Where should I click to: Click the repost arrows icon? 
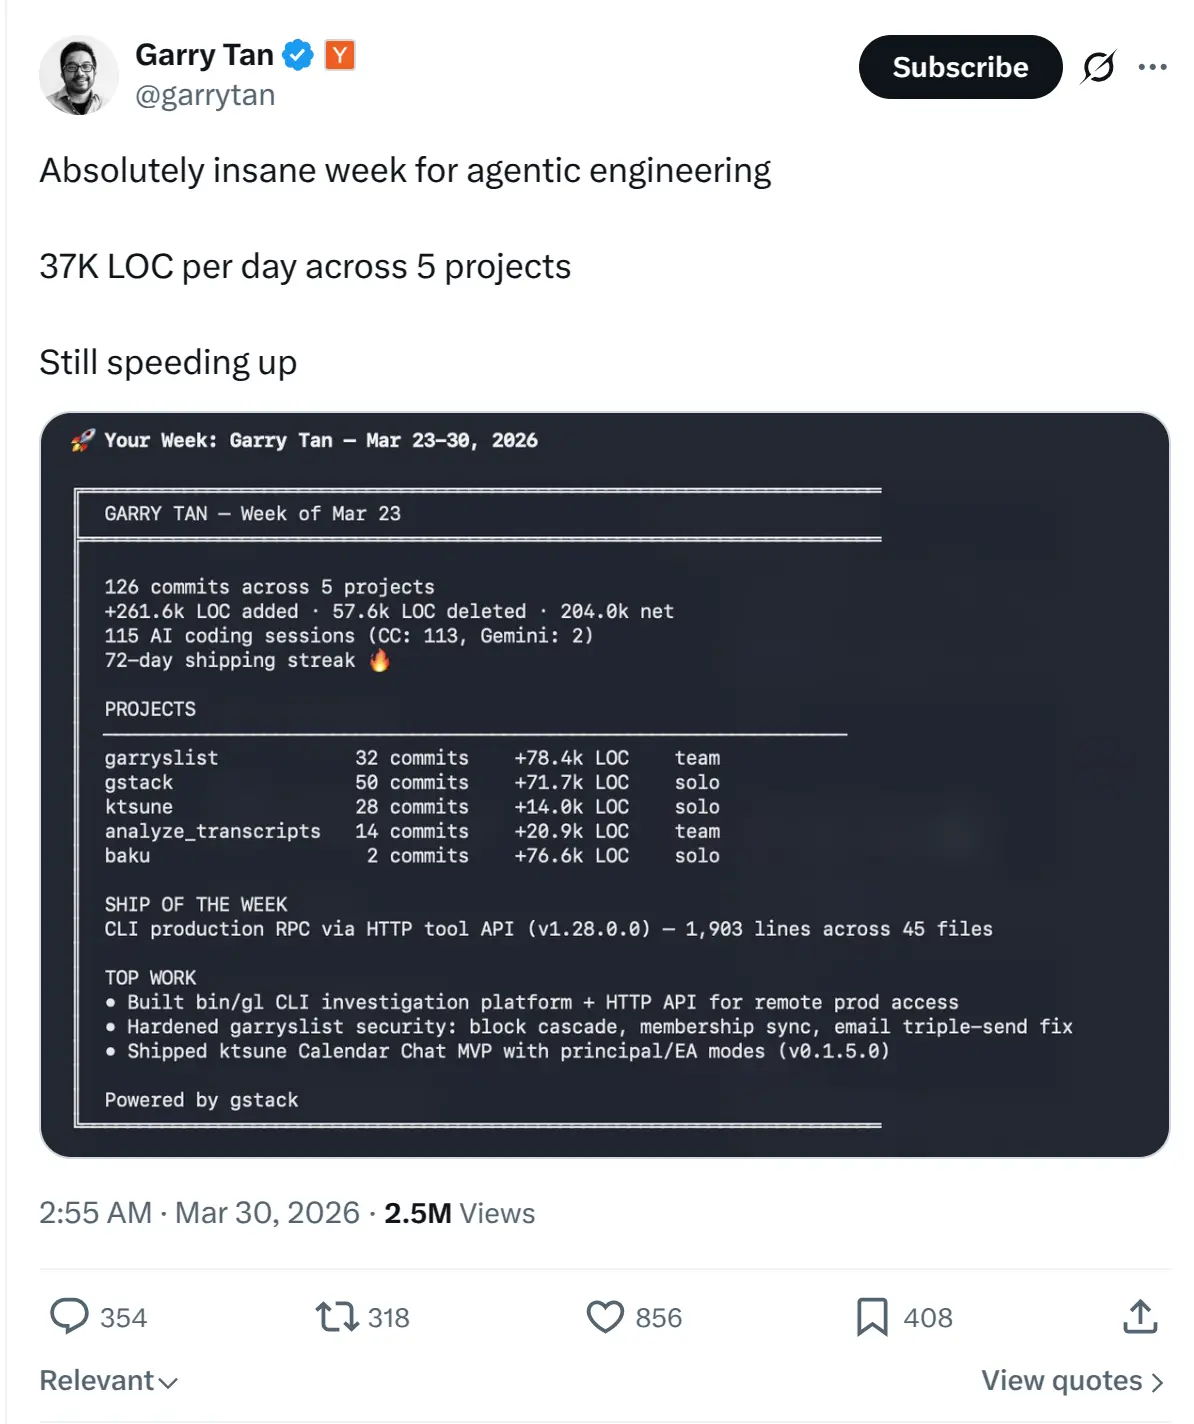click(x=337, y=1316)
